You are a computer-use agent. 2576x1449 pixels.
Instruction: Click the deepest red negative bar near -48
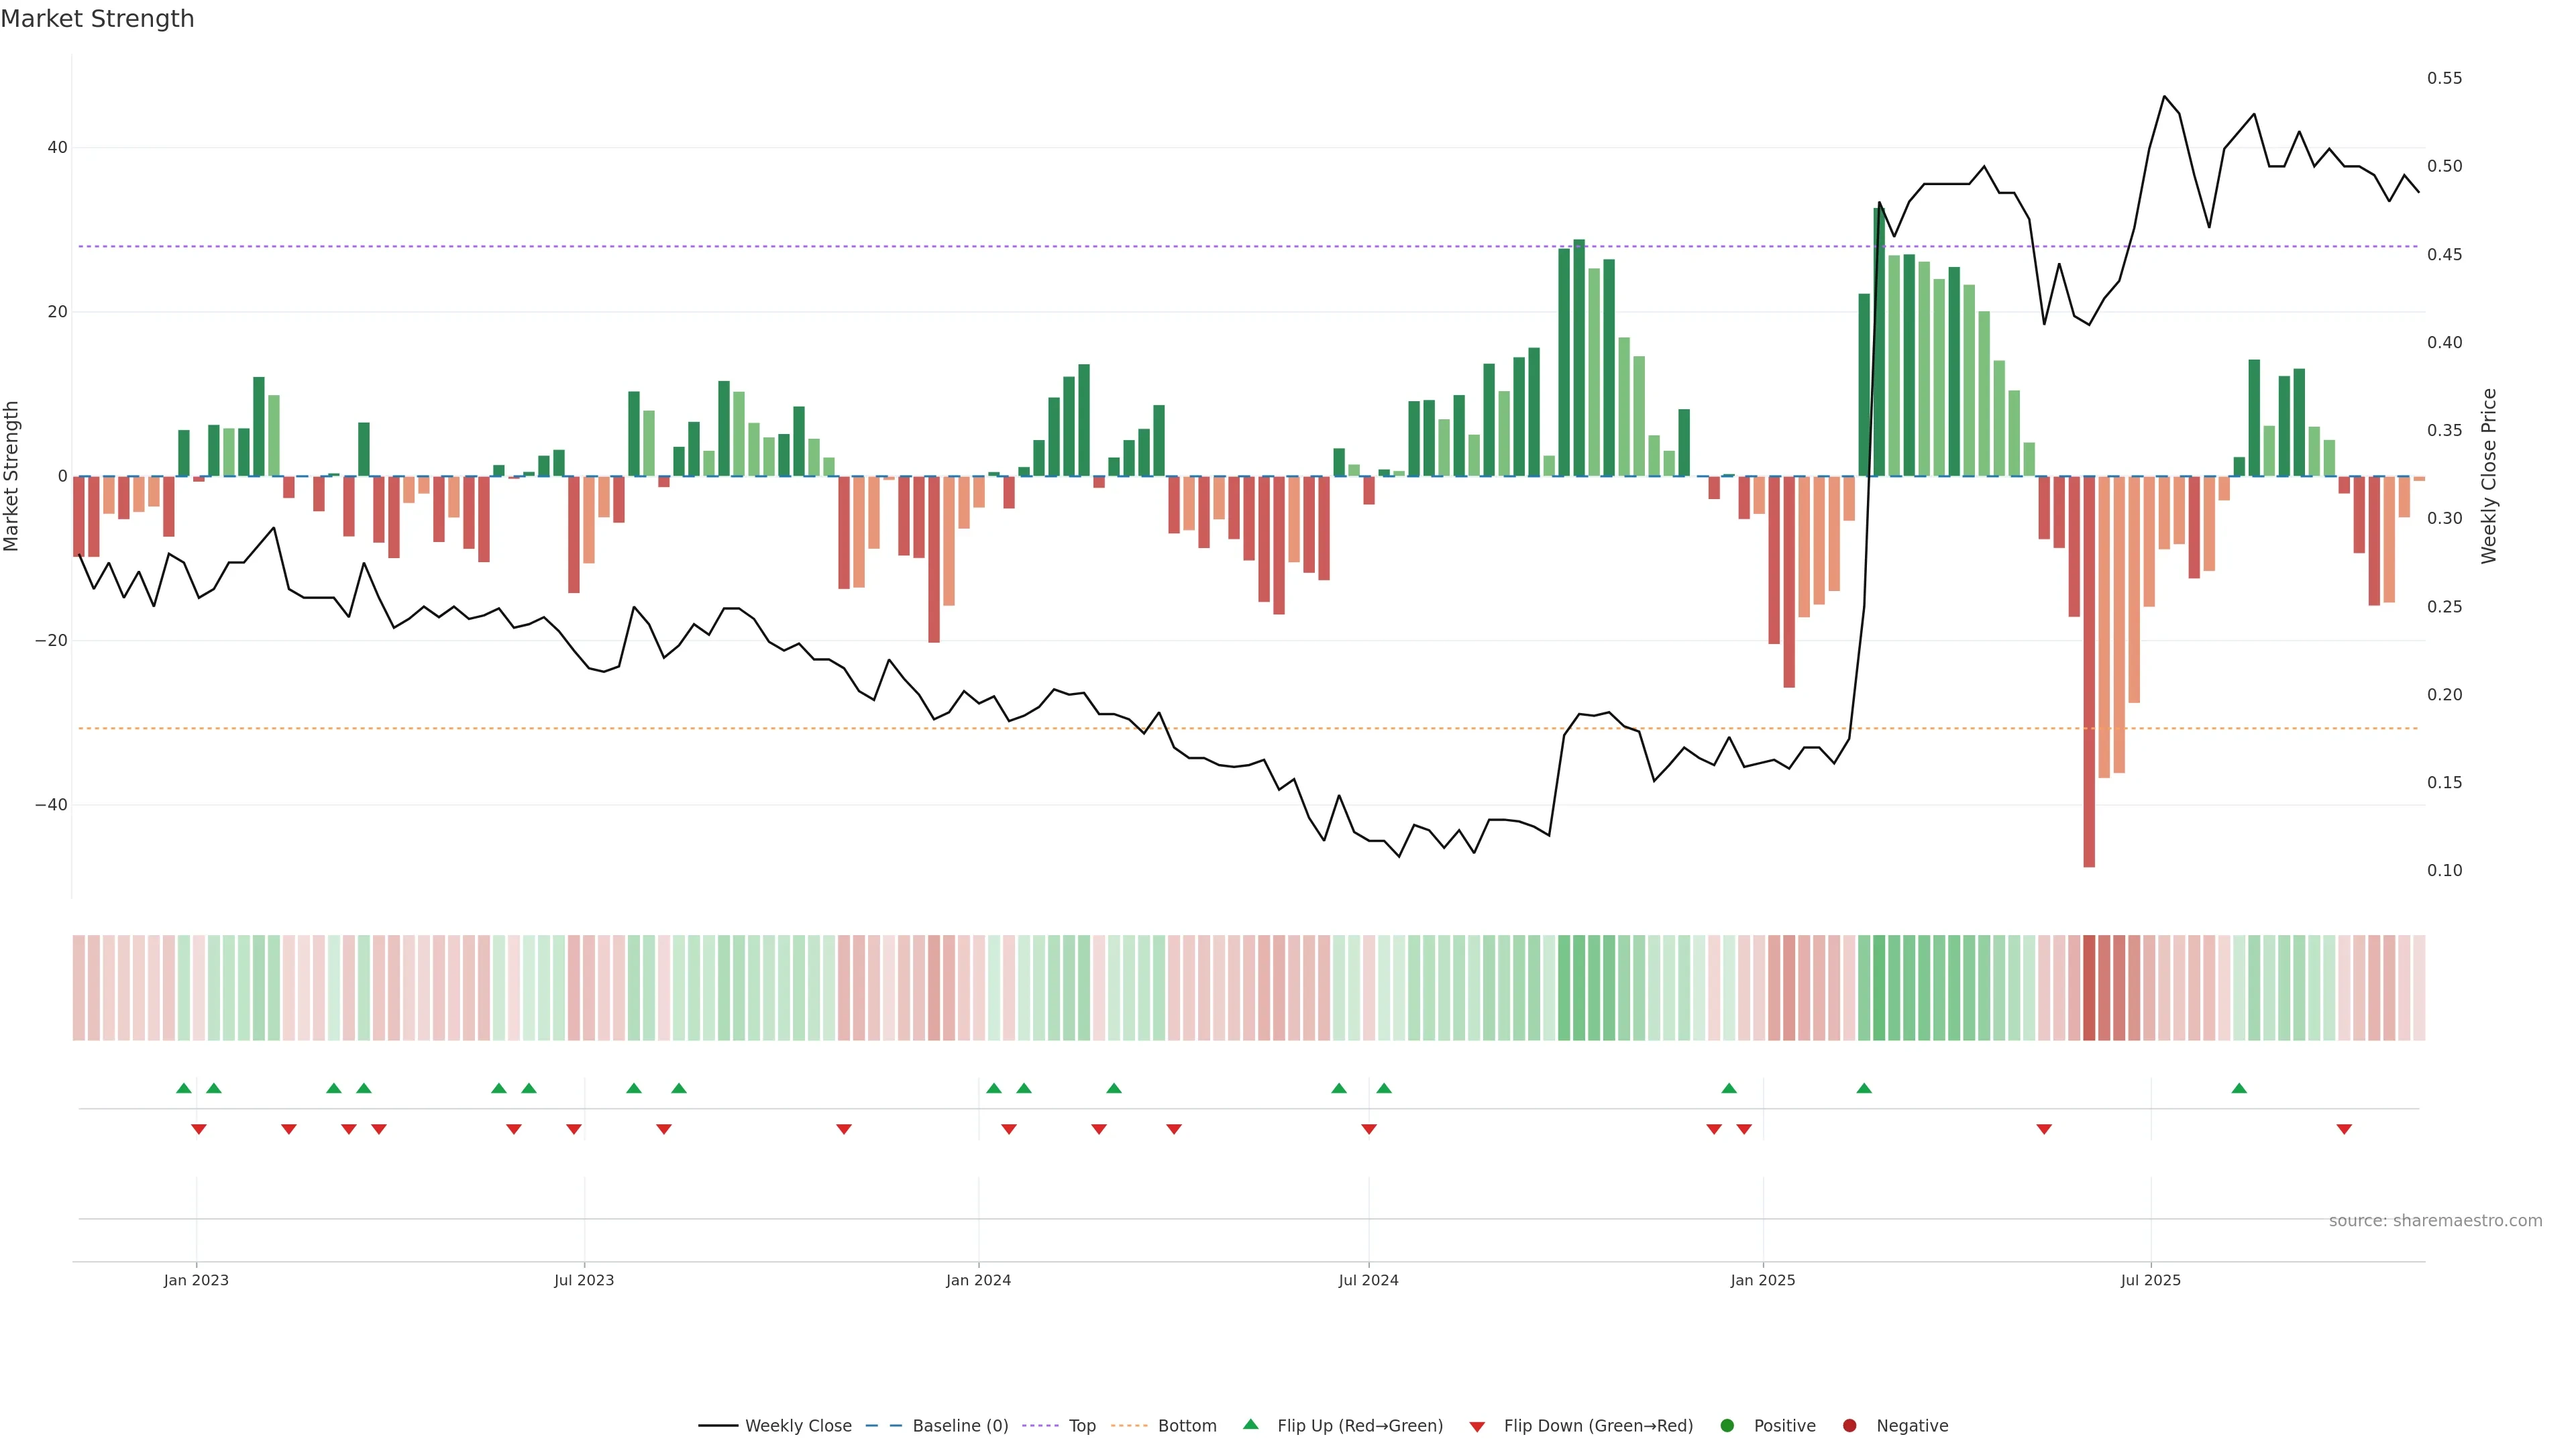2089,670
